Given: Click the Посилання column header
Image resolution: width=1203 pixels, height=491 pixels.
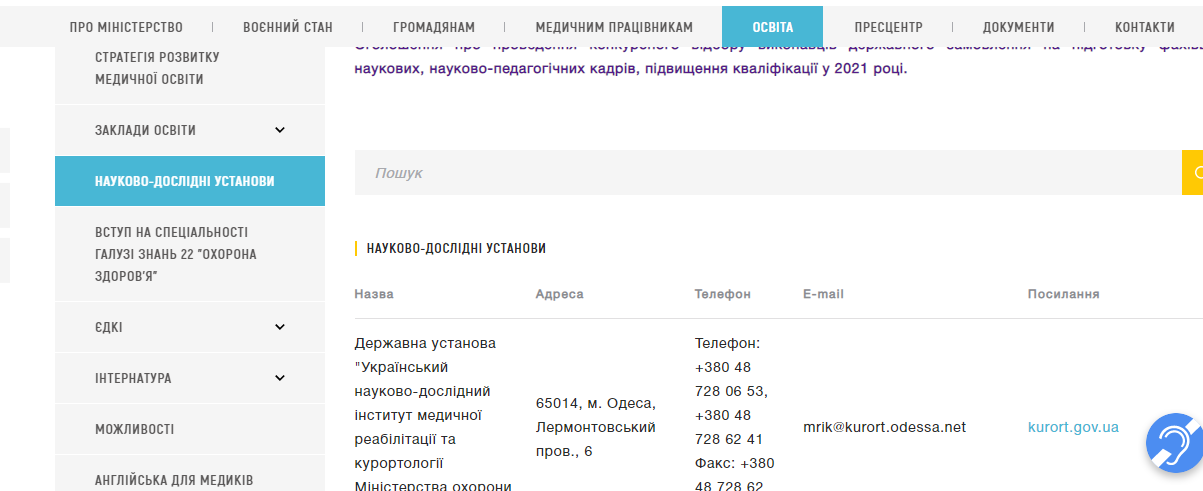Looking at the screenshot, I should (1063, 294).
